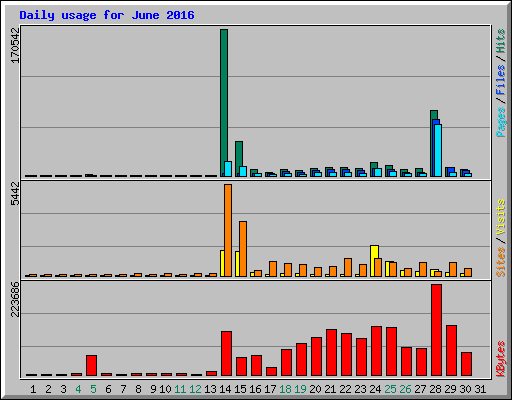Select the orange Sites bar for day 15

[243, 249]
